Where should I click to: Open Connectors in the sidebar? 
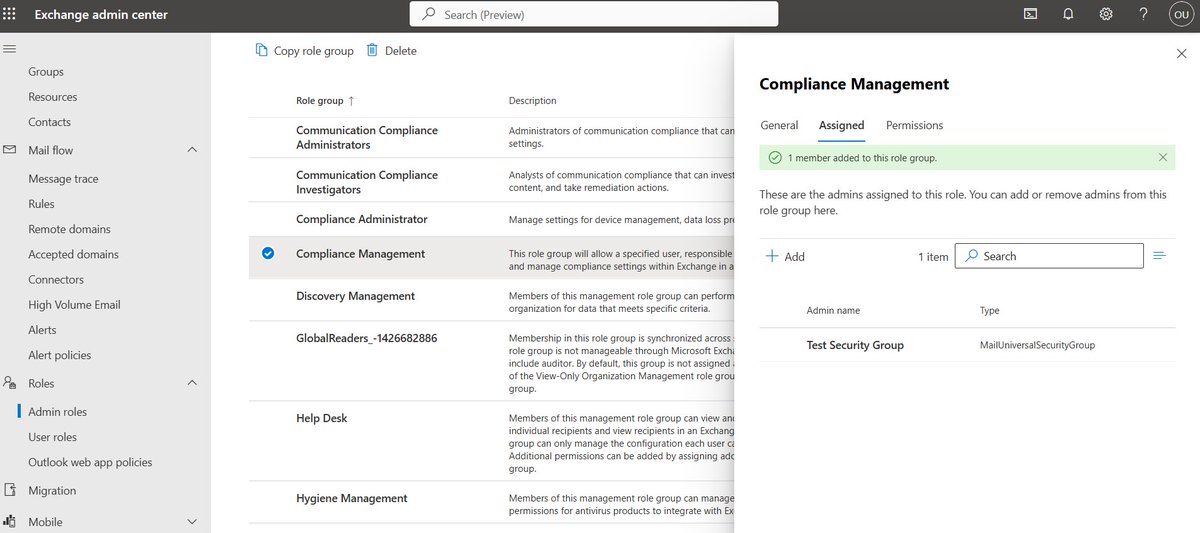[56, 280]
